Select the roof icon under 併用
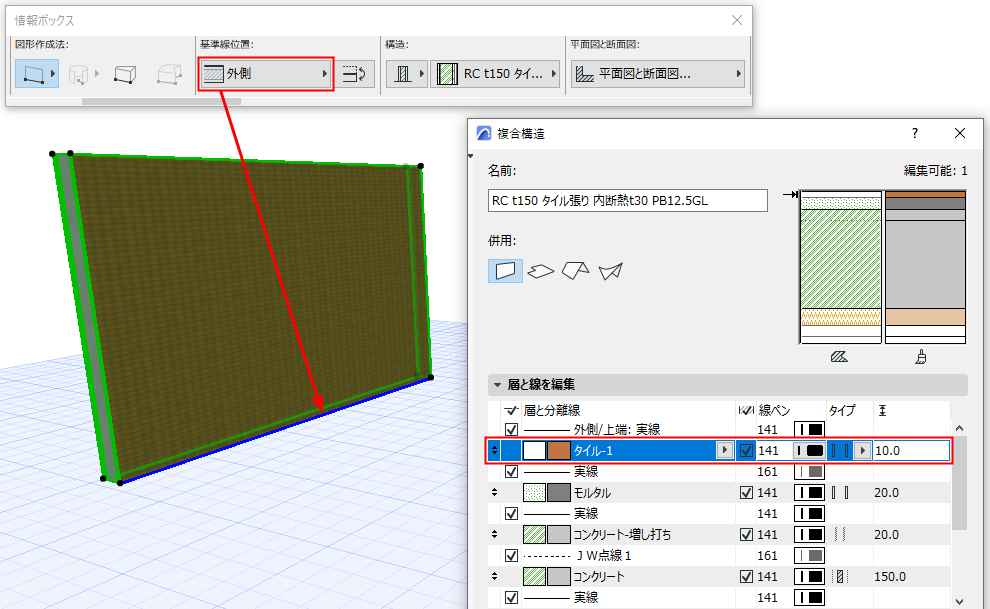This screenshot has width=990, height=609. coord(575,271)
